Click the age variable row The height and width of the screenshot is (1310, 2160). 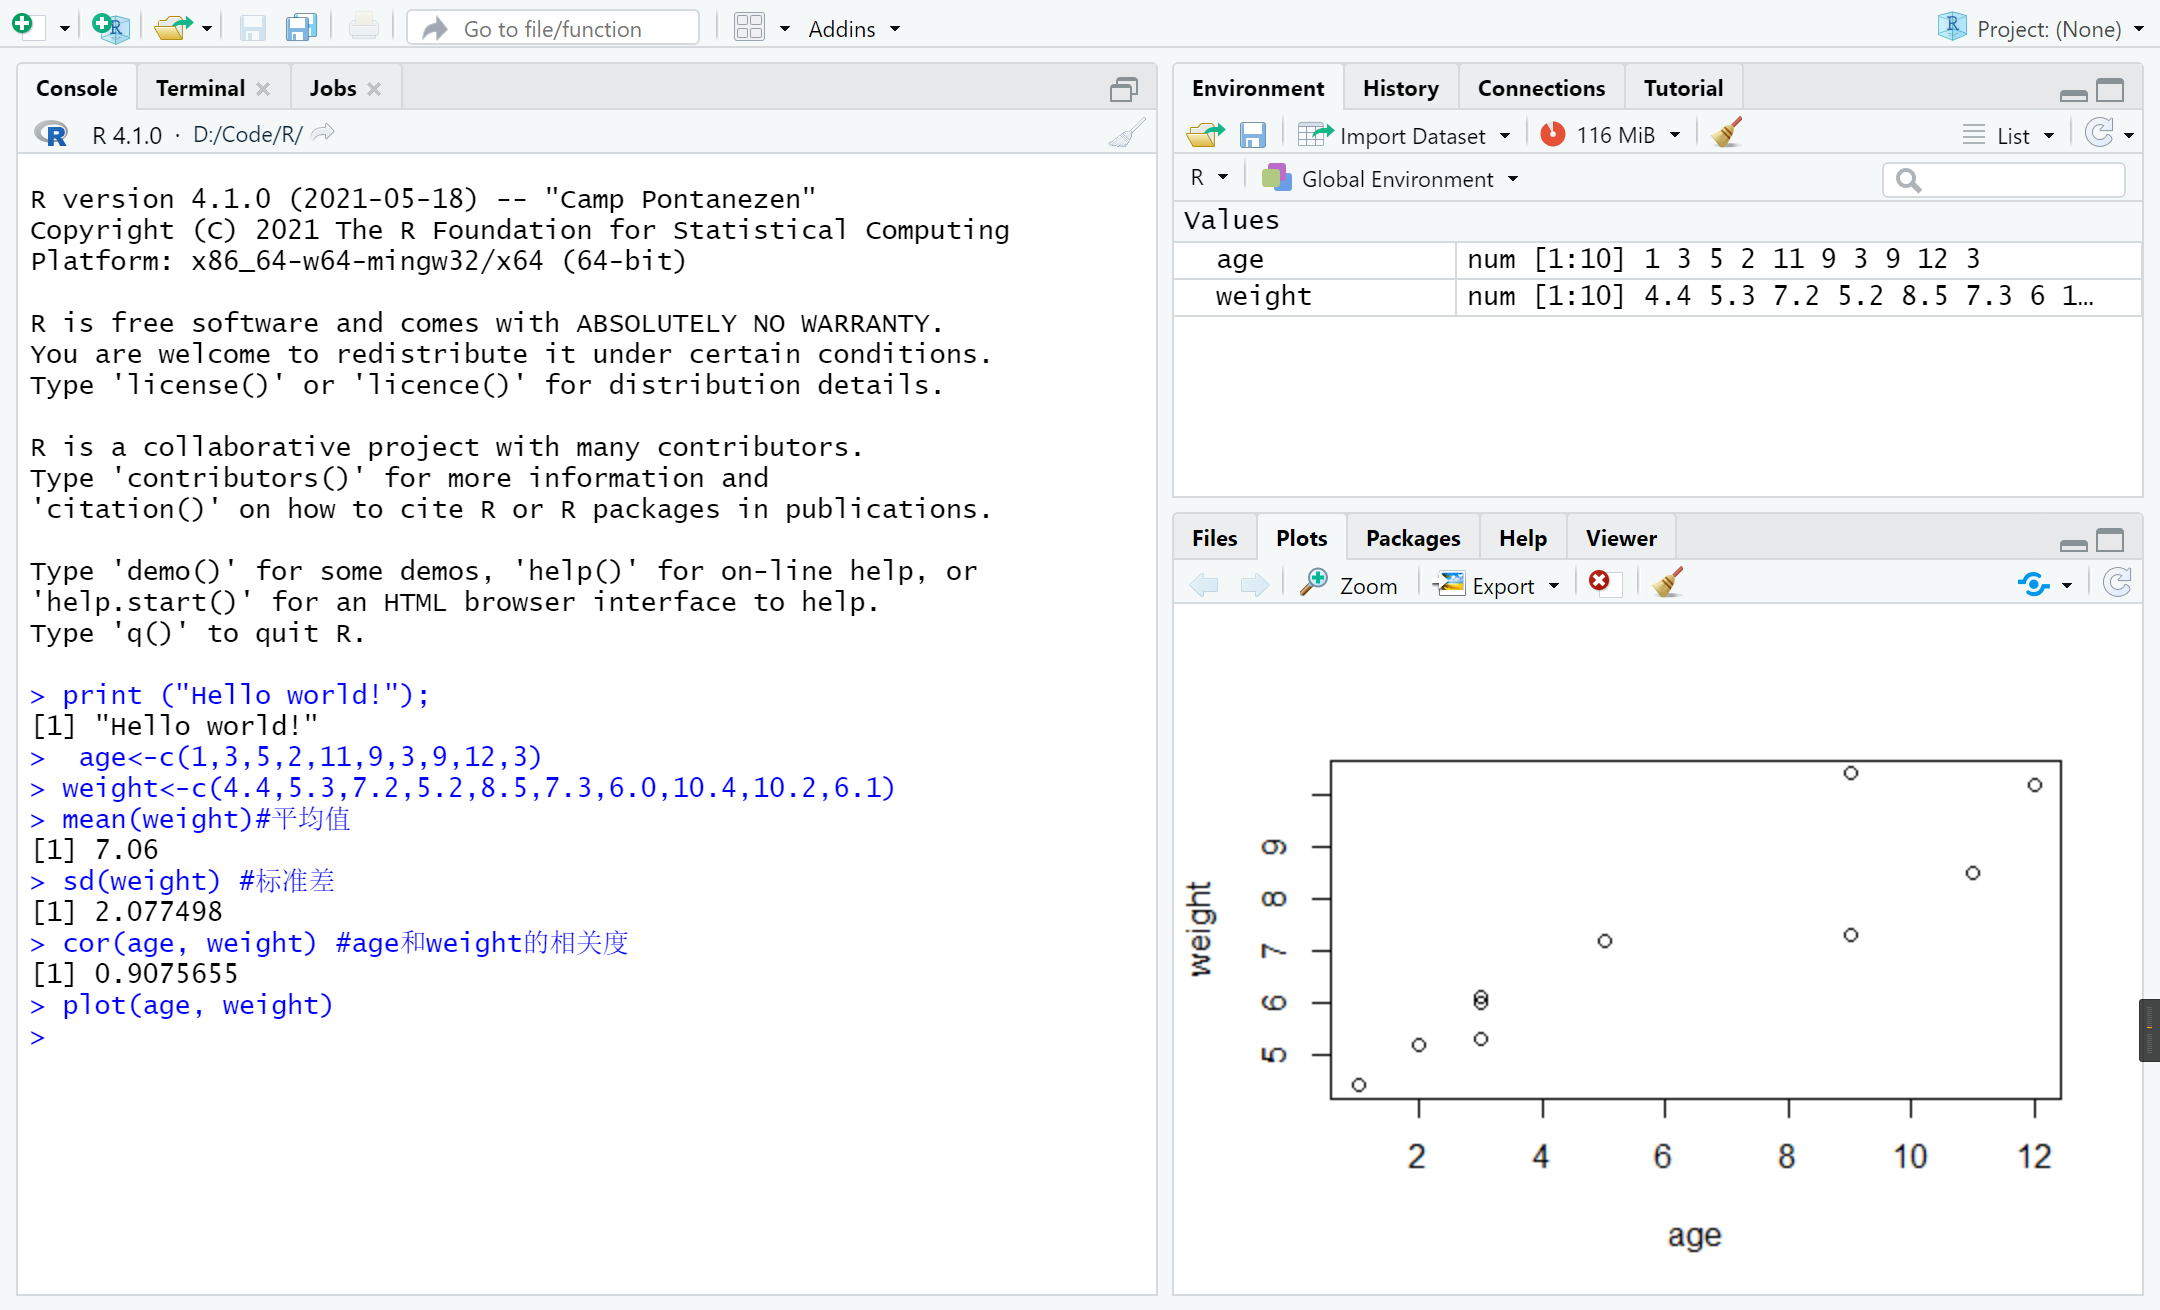point(1658,259)
